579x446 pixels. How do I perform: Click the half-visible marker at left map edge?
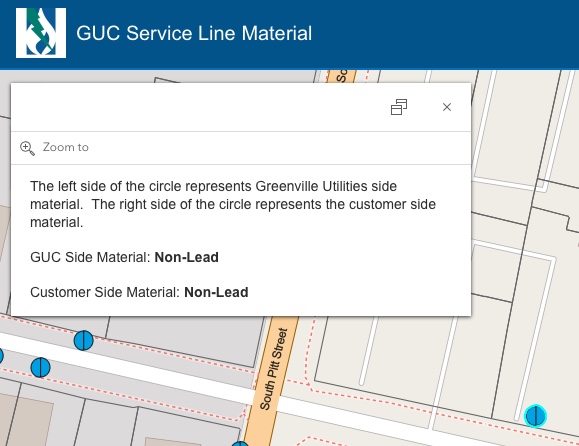click(1, 356)
